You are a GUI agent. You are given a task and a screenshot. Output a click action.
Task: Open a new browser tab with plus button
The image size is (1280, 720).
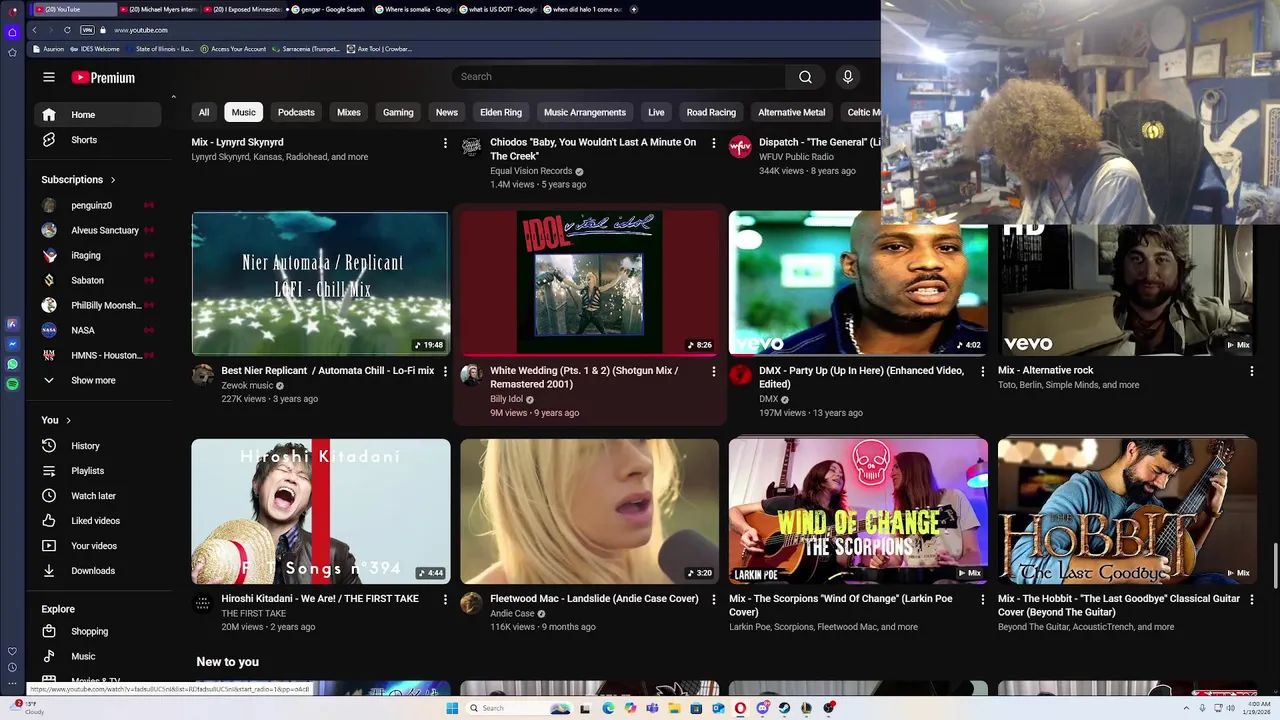[x=635, y=9]
